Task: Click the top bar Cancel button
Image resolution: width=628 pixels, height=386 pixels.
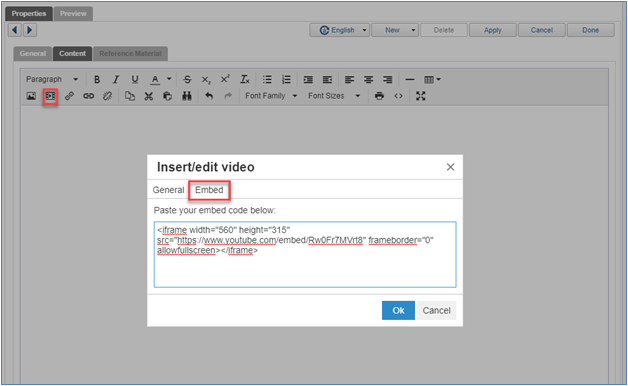Action: coord(541,30)
